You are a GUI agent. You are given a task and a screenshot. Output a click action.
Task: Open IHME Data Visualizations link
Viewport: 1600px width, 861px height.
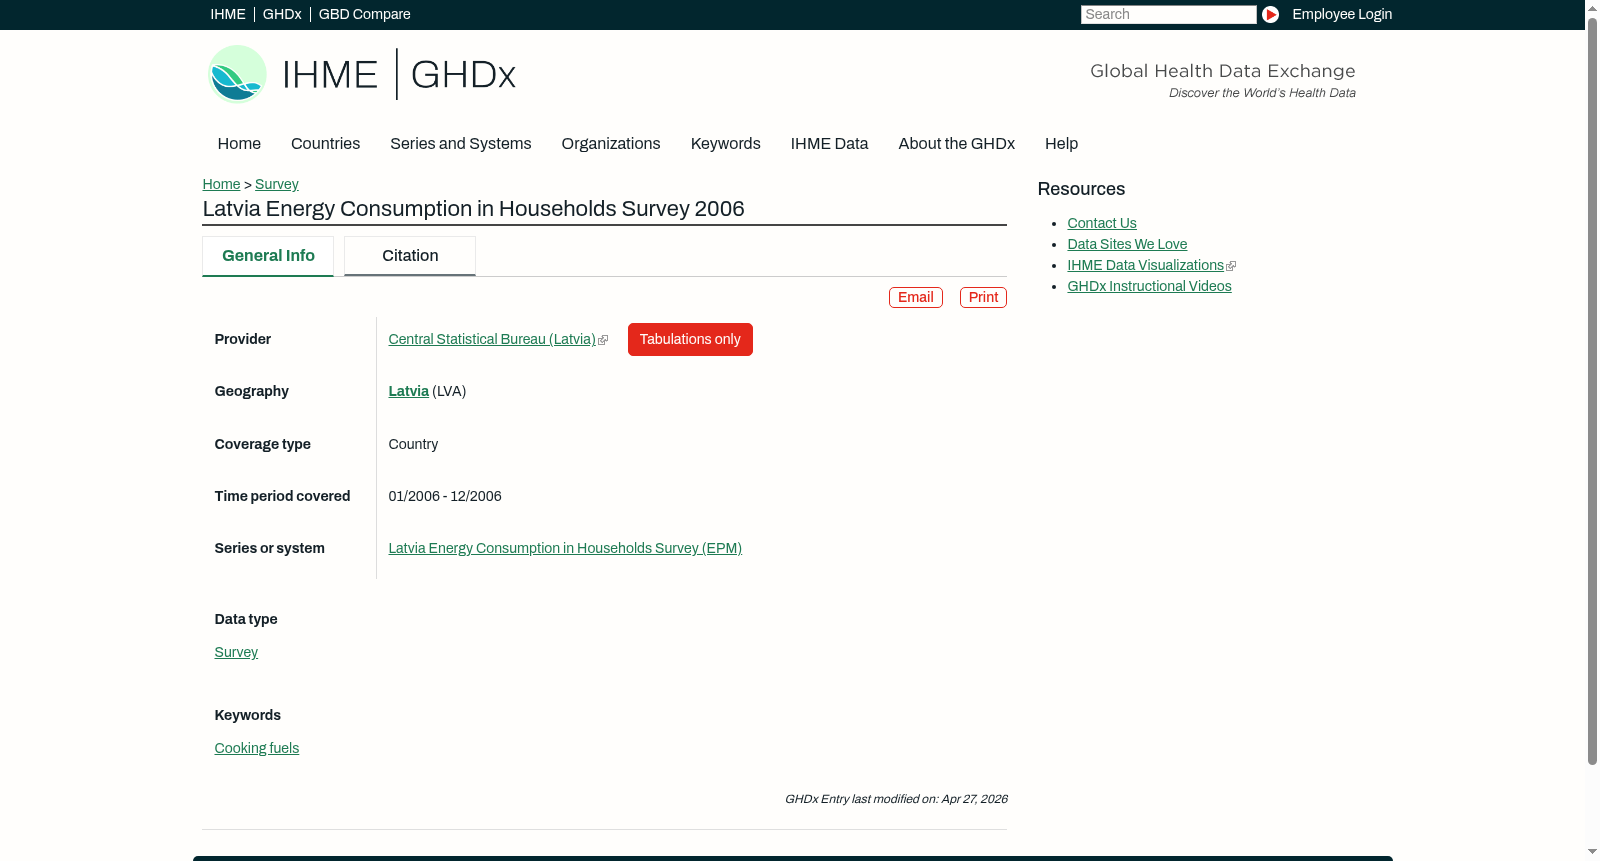pos(1145,266)
